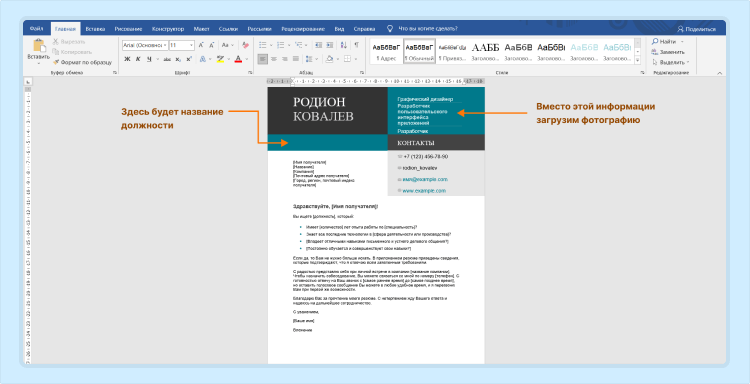Decrease font size with shrink-font icon
Image resolution: width=750 pixels, height=384 pixels.
[211, 45]
